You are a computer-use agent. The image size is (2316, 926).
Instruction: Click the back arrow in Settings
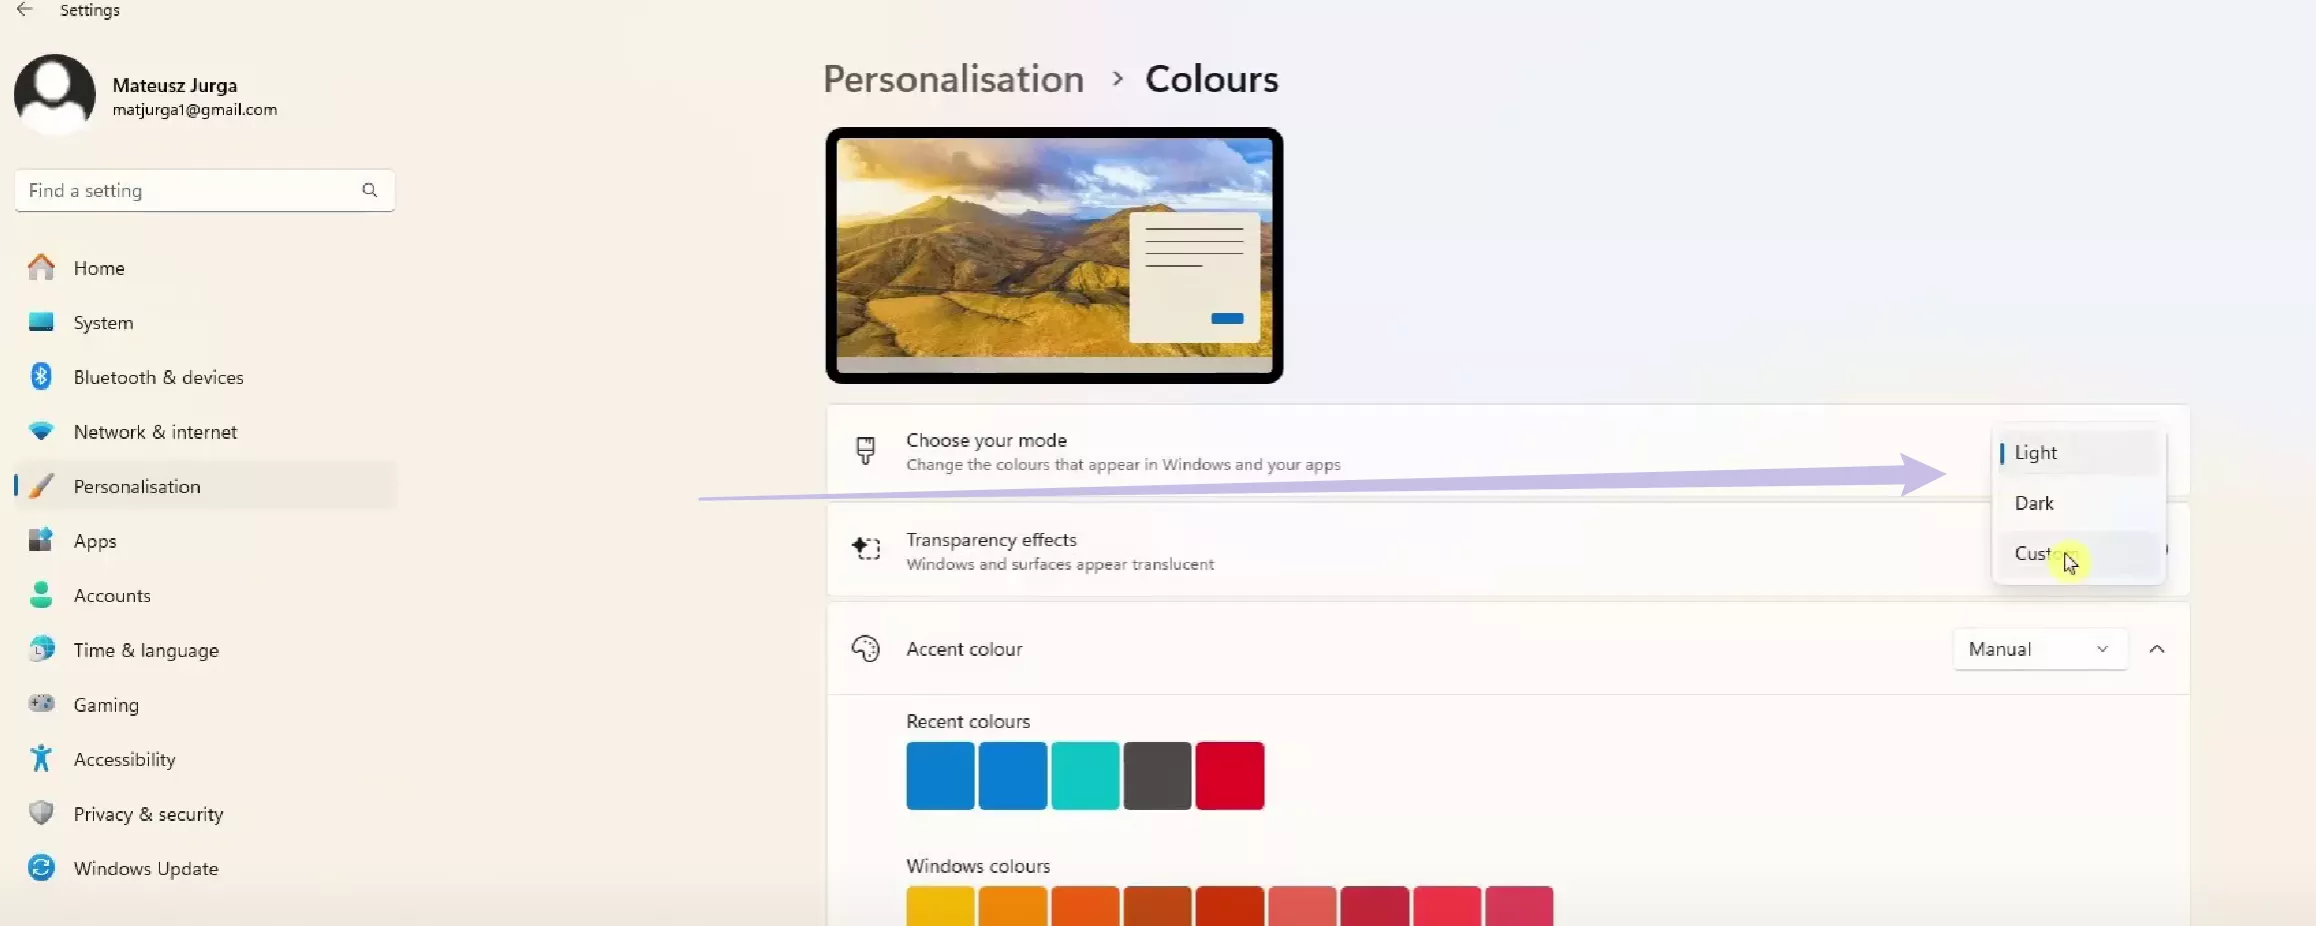(25, 10)
